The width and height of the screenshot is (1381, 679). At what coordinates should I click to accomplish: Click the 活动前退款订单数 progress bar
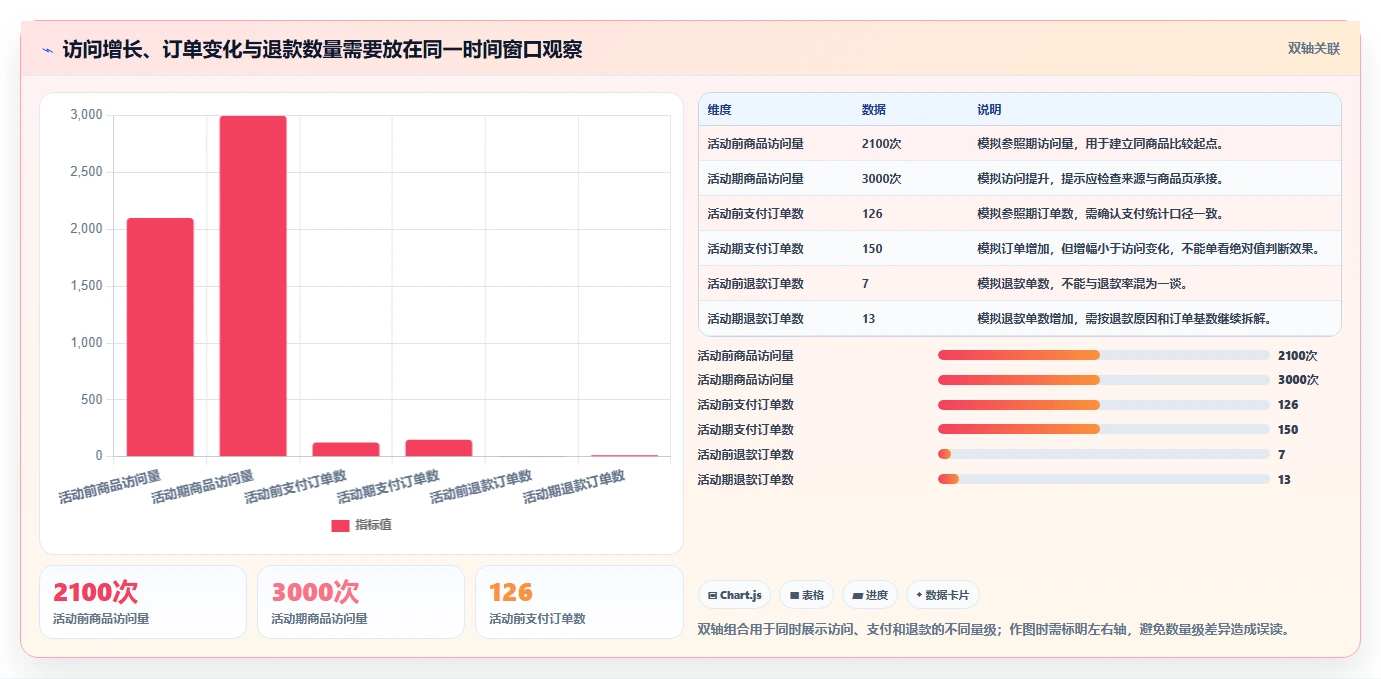(x=1104, y=455)
